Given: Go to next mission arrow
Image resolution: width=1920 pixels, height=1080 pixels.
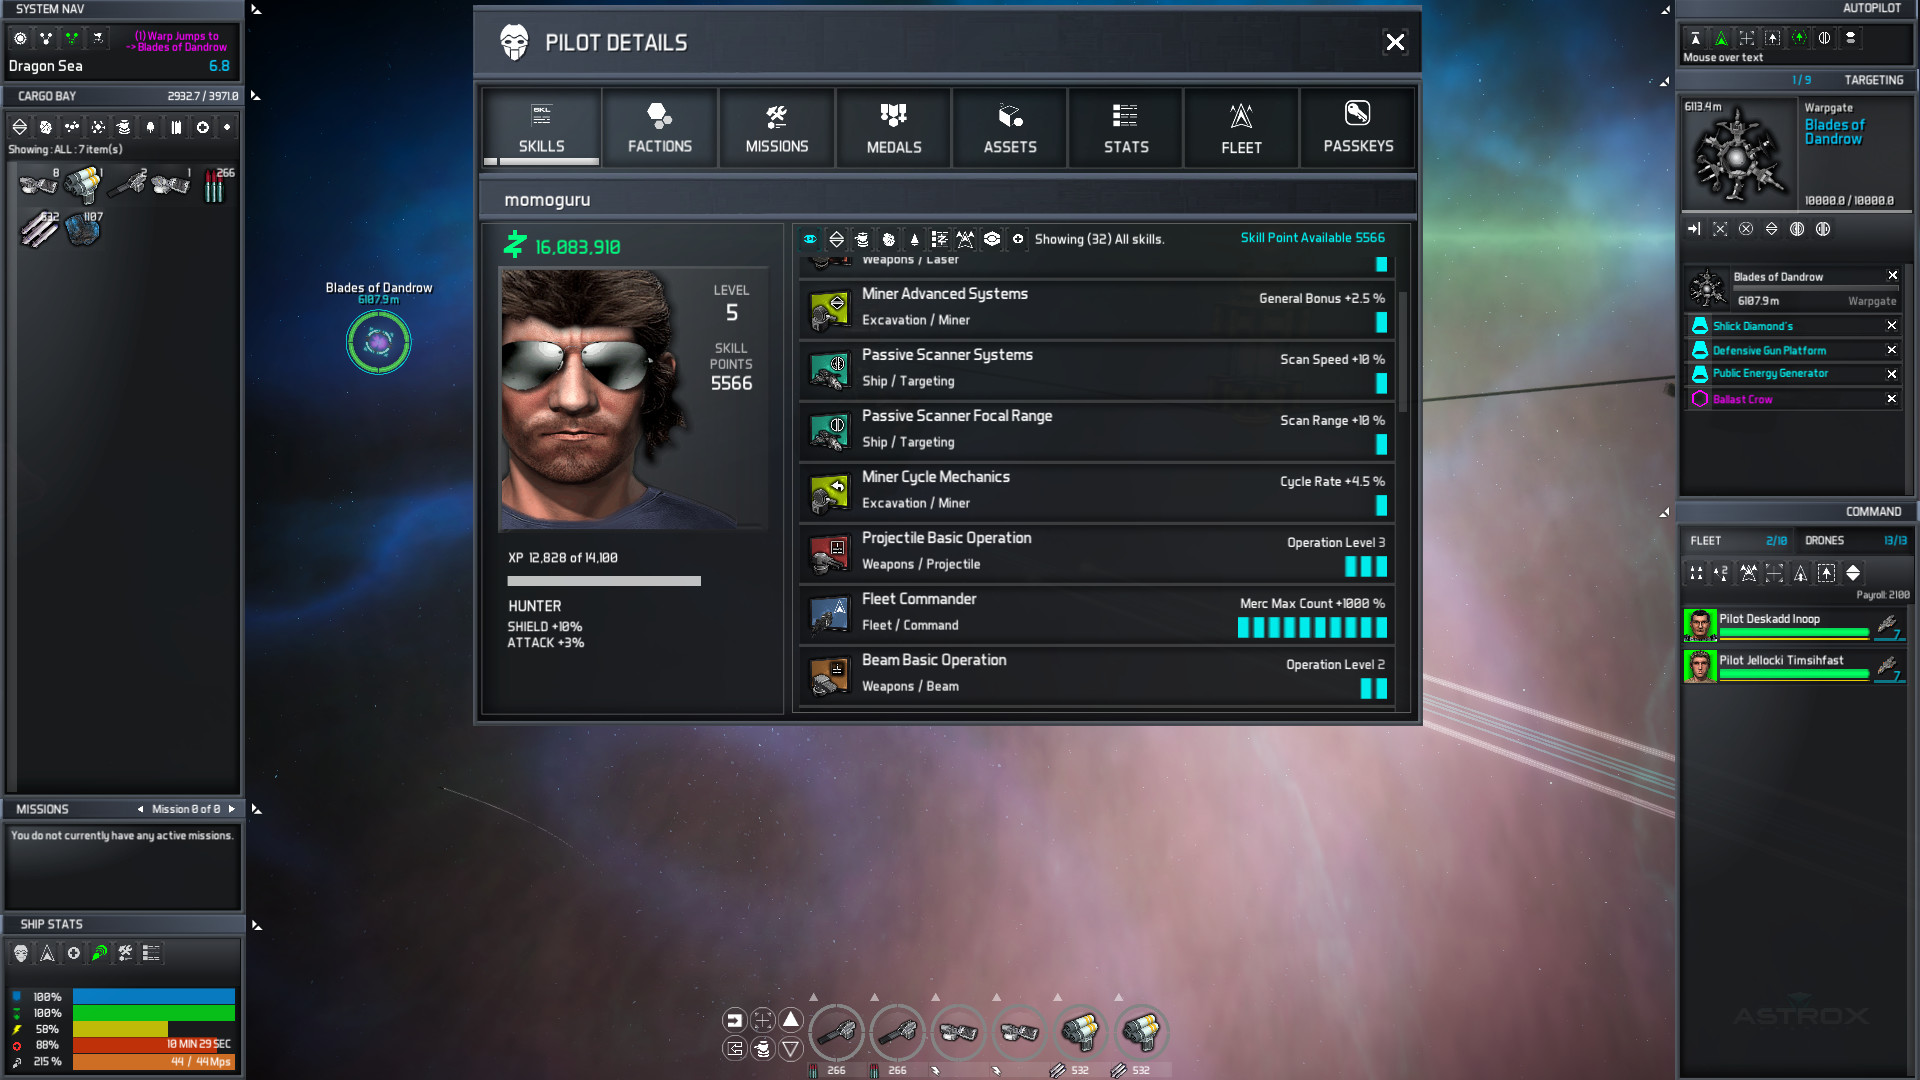Looking at the screenshot, I should [x=232, y=809].
